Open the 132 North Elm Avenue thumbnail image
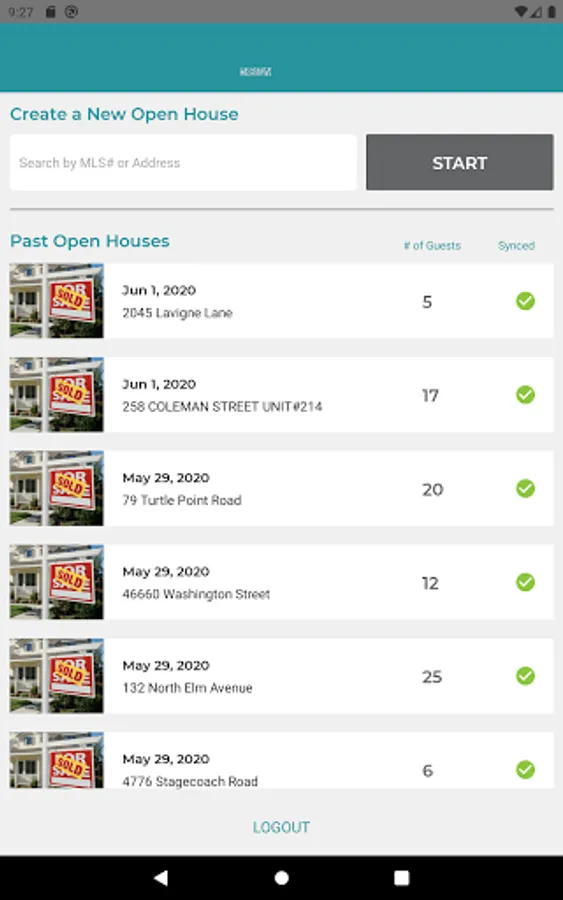 tap(56, 676)
